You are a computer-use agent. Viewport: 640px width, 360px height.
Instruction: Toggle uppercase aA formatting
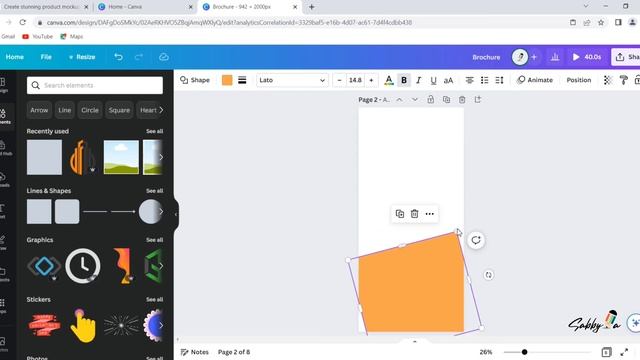[448, 80]
